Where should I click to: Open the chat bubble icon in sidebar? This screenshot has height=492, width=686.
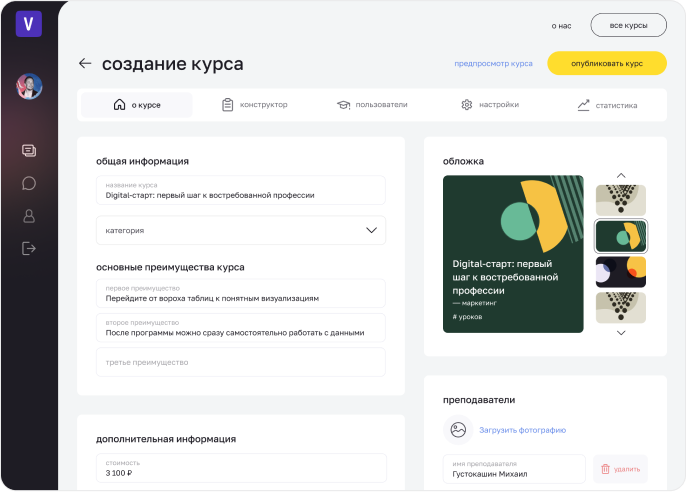point(29,183)
